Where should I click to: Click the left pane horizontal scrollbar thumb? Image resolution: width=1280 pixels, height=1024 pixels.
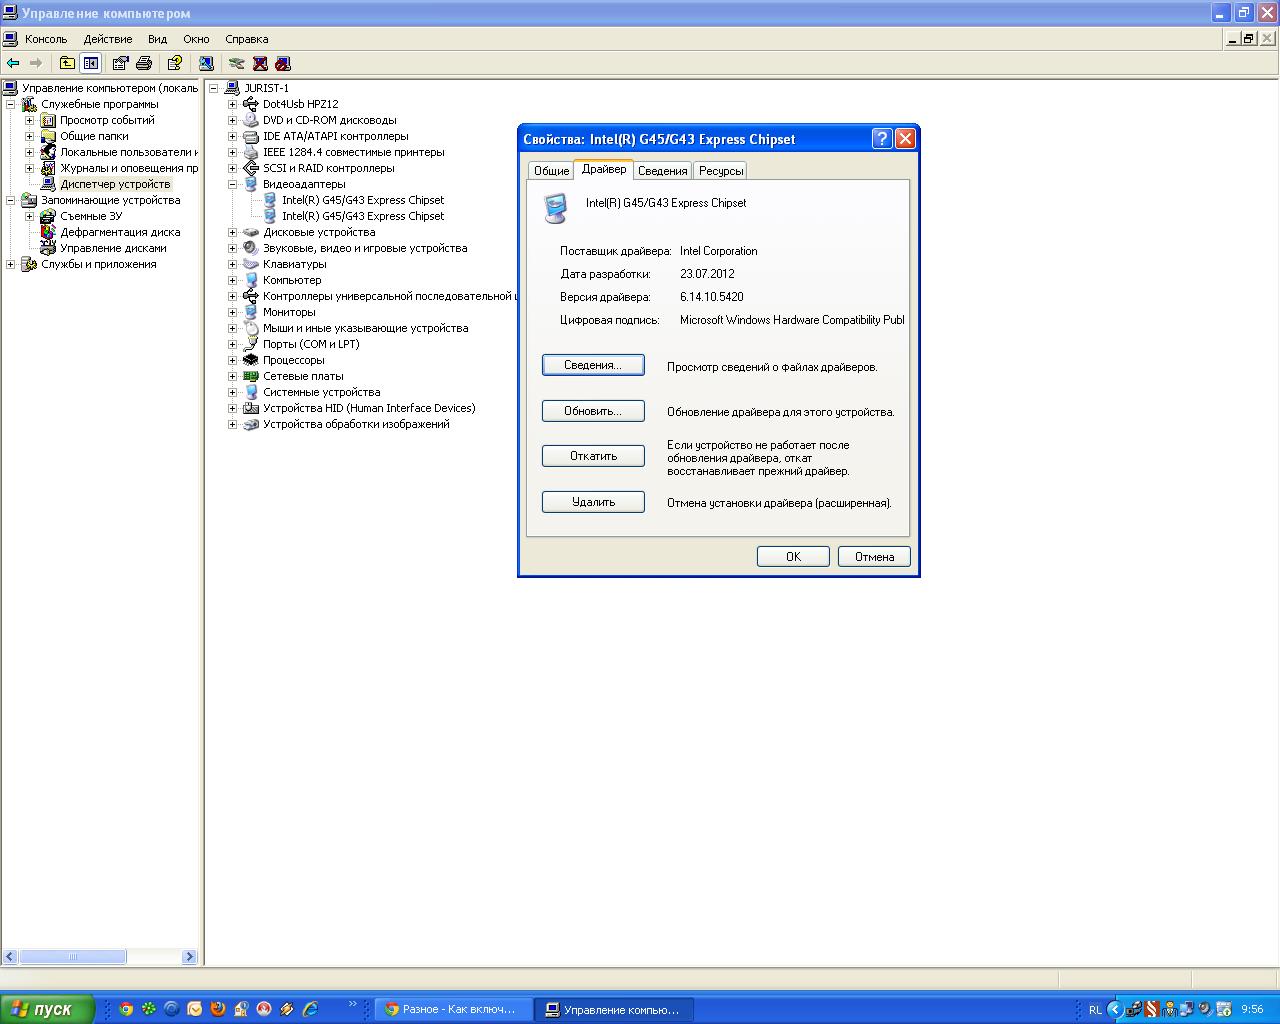tap(72, 957)
